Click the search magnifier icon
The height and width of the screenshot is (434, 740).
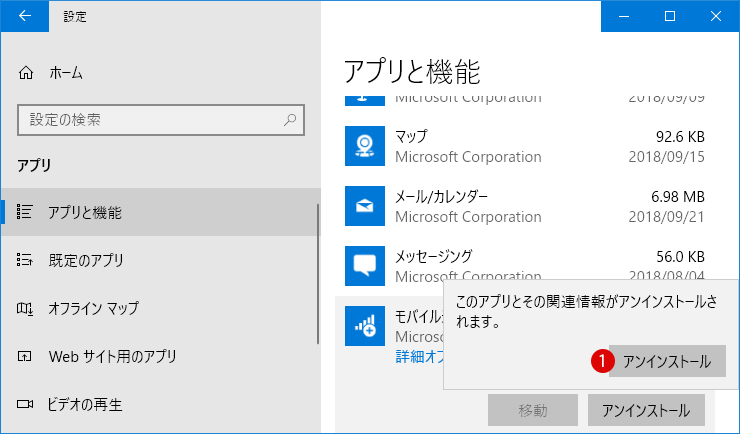coord(290,120)
